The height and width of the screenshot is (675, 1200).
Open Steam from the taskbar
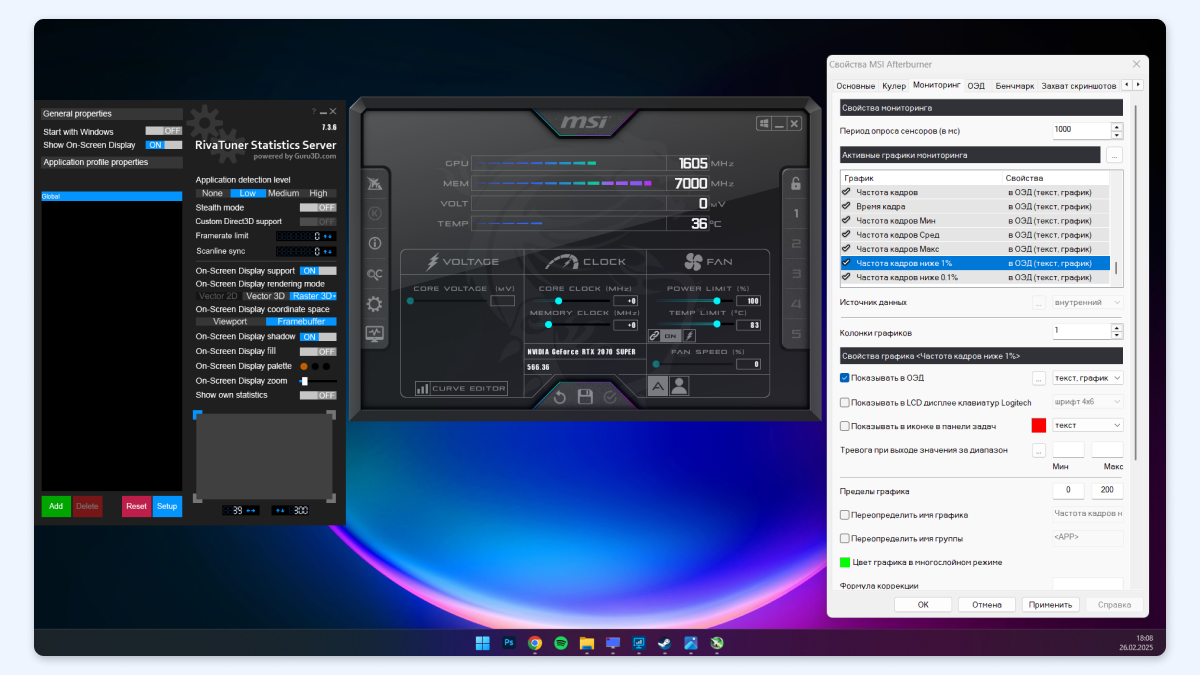tap(665, 643)
